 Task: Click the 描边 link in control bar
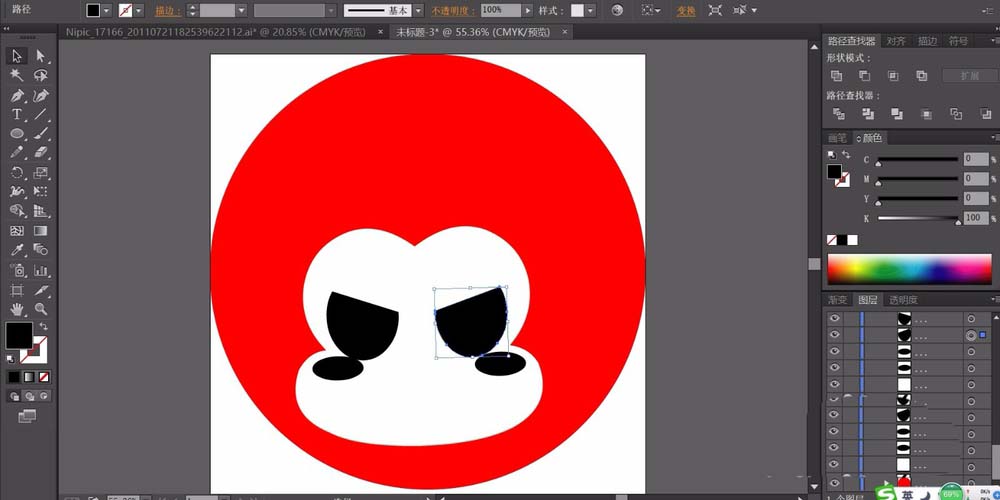pos(168,11)
